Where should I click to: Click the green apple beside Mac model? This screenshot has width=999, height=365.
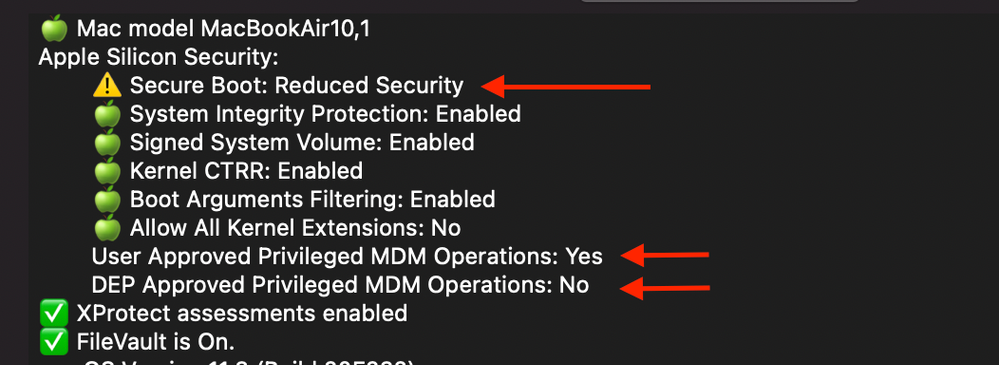point(54,29)
